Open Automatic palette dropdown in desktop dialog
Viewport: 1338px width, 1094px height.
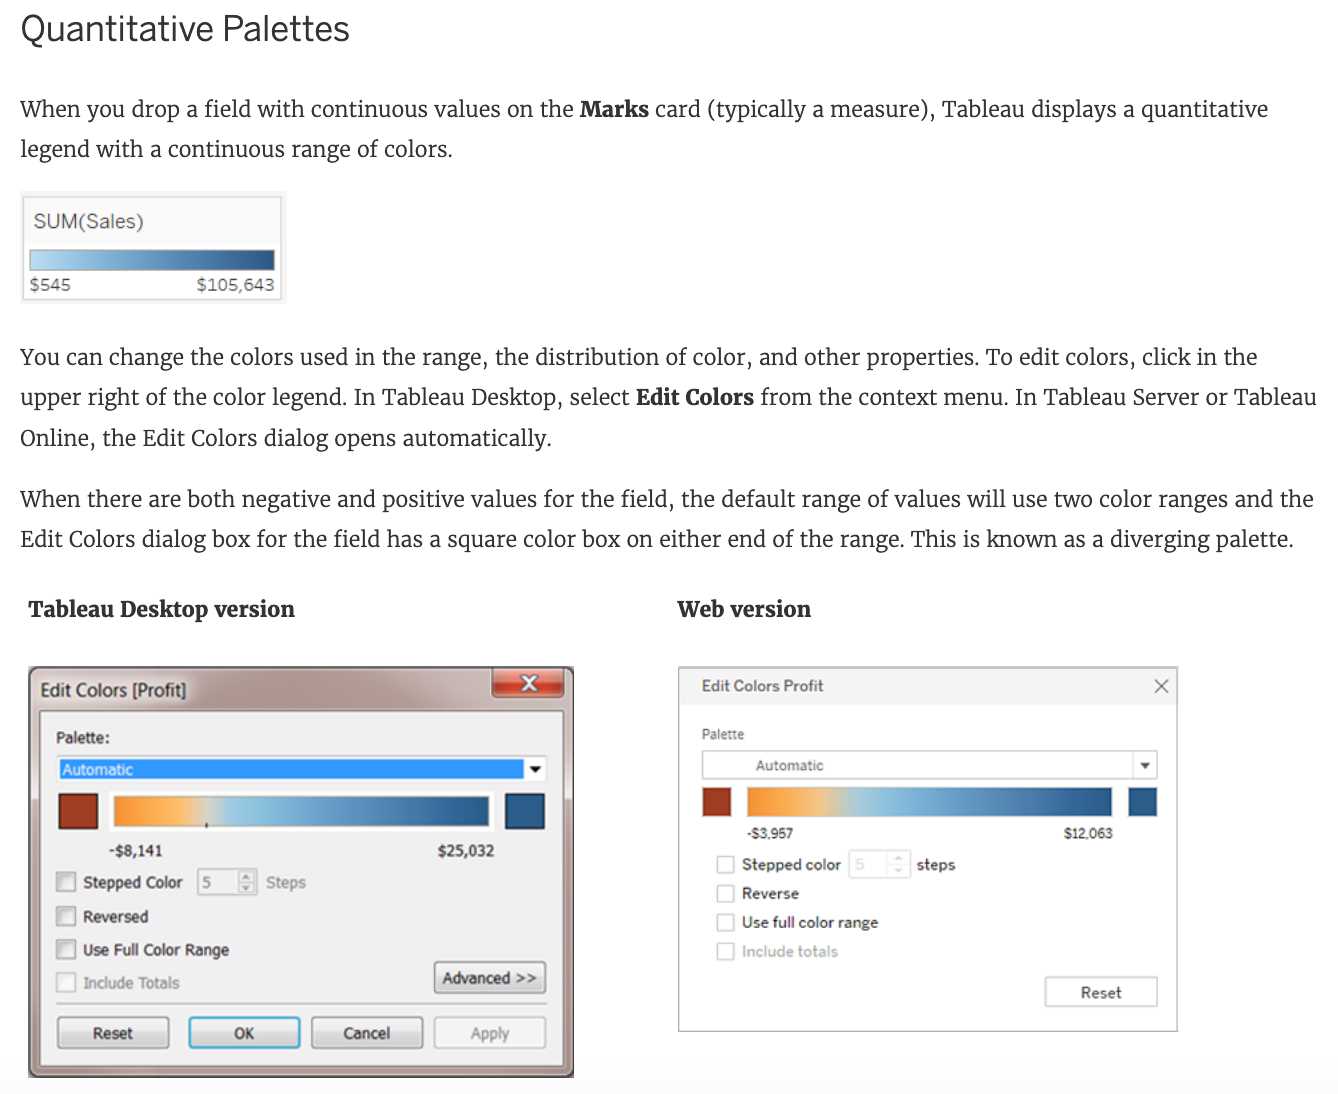[535, 769]
